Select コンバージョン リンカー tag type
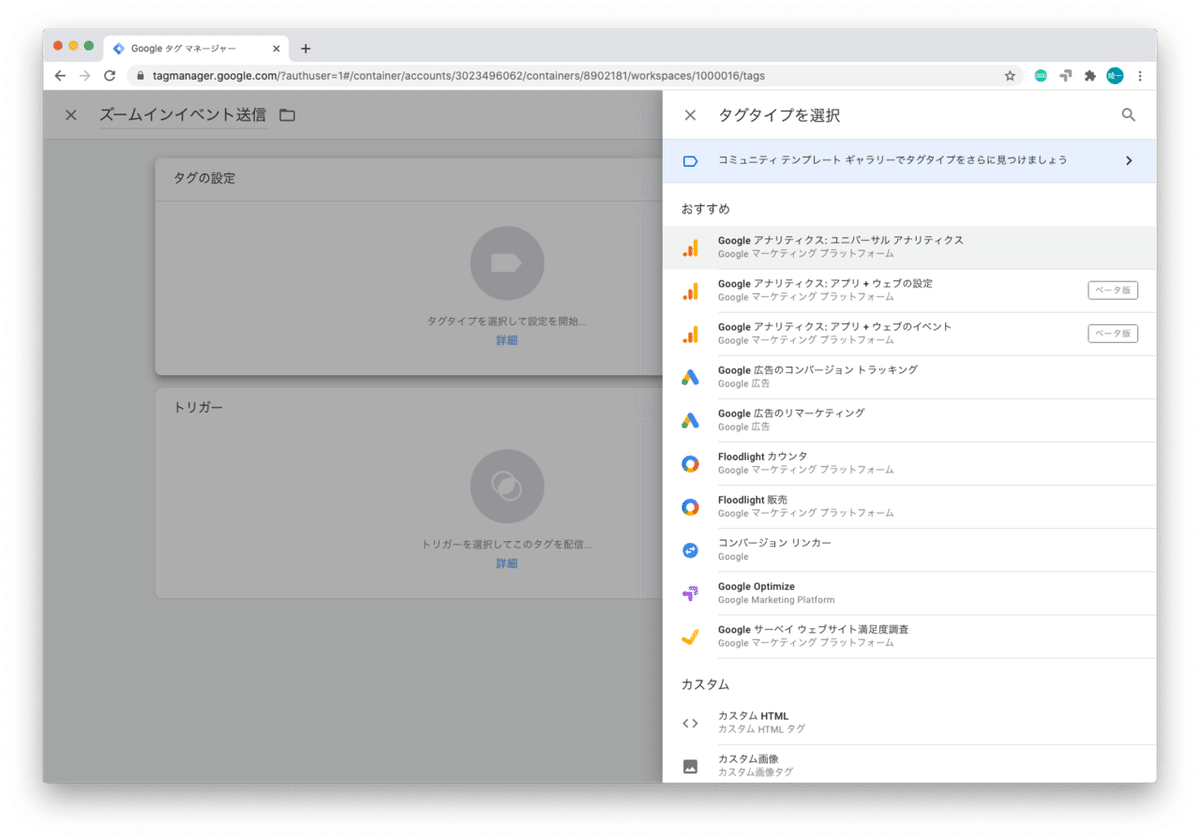The width and height of the screenshot is (1200, 840). coord(909,550)
